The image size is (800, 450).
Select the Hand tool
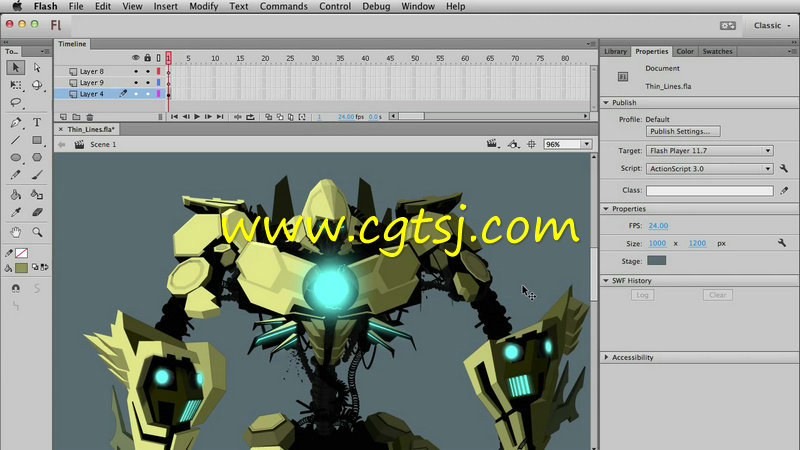click(16, 232)
